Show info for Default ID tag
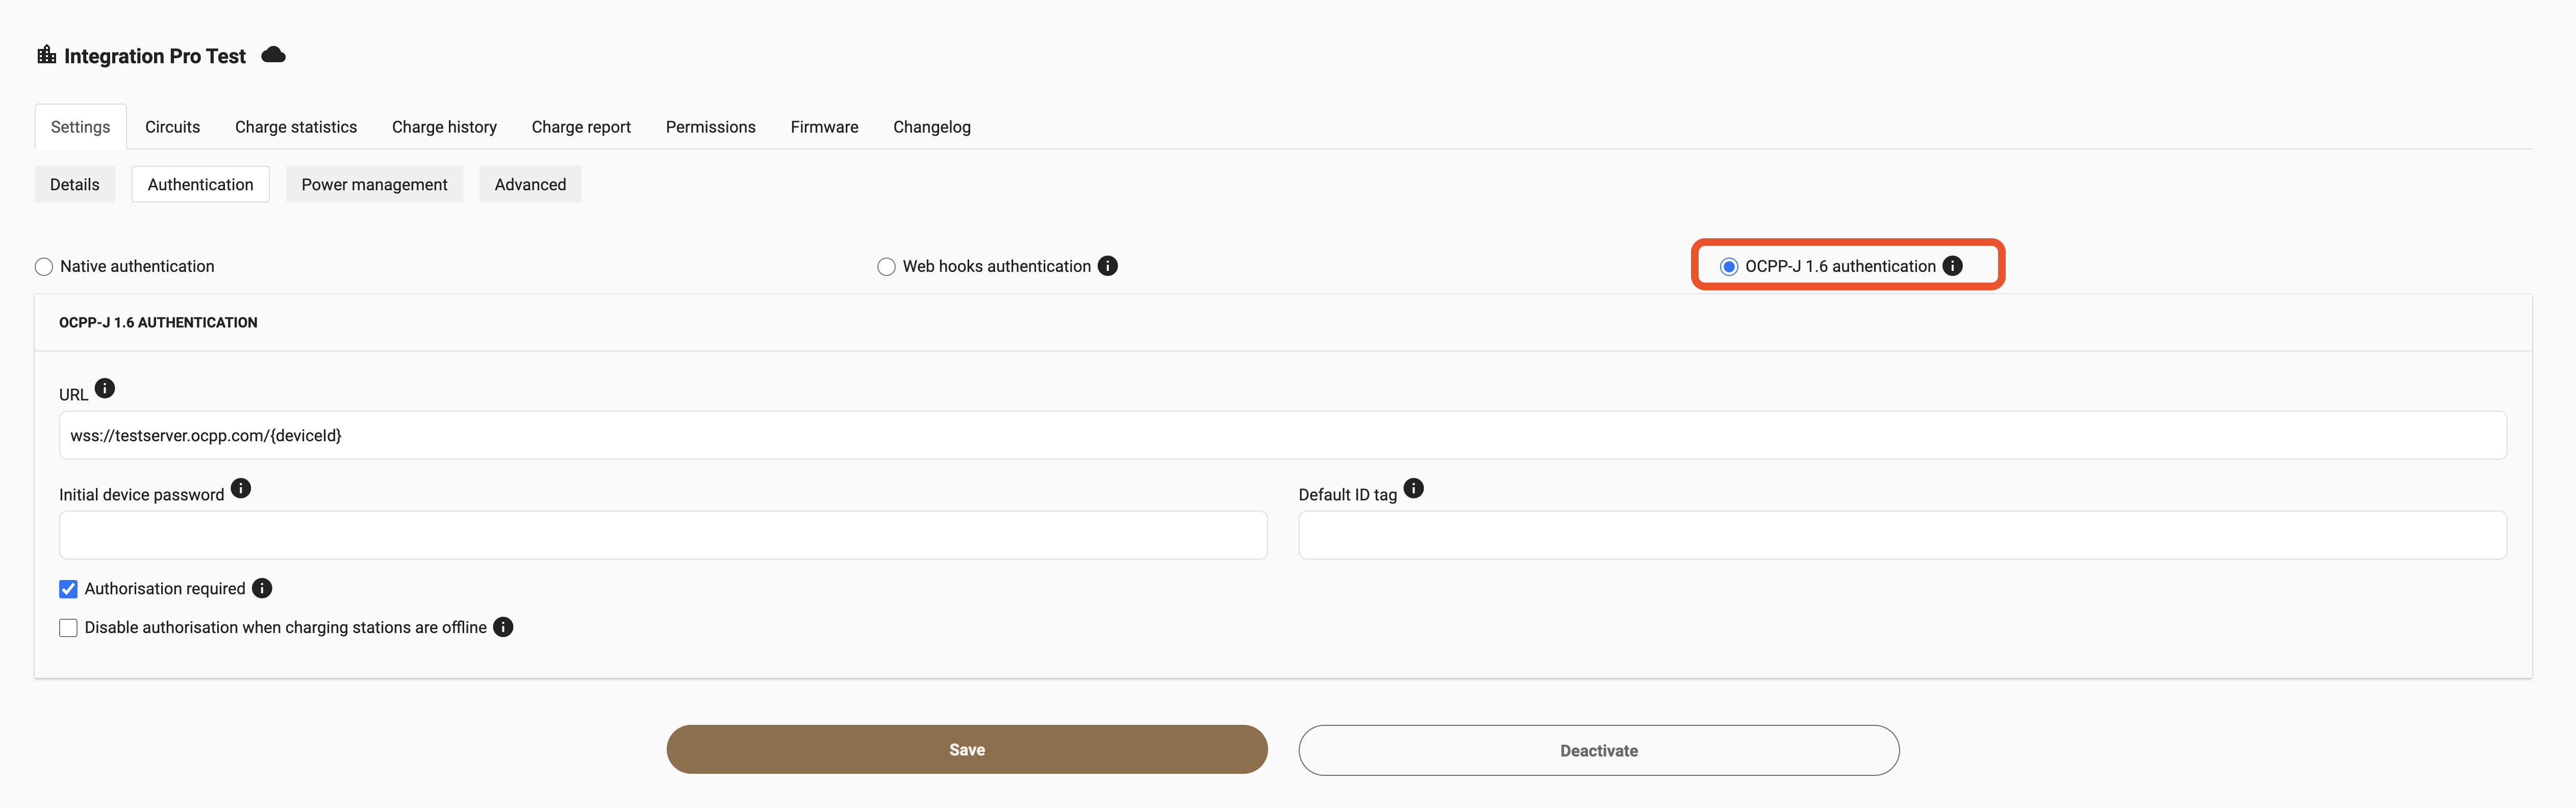Screen dimensions: 2576x808 [x=1413, y=488]
